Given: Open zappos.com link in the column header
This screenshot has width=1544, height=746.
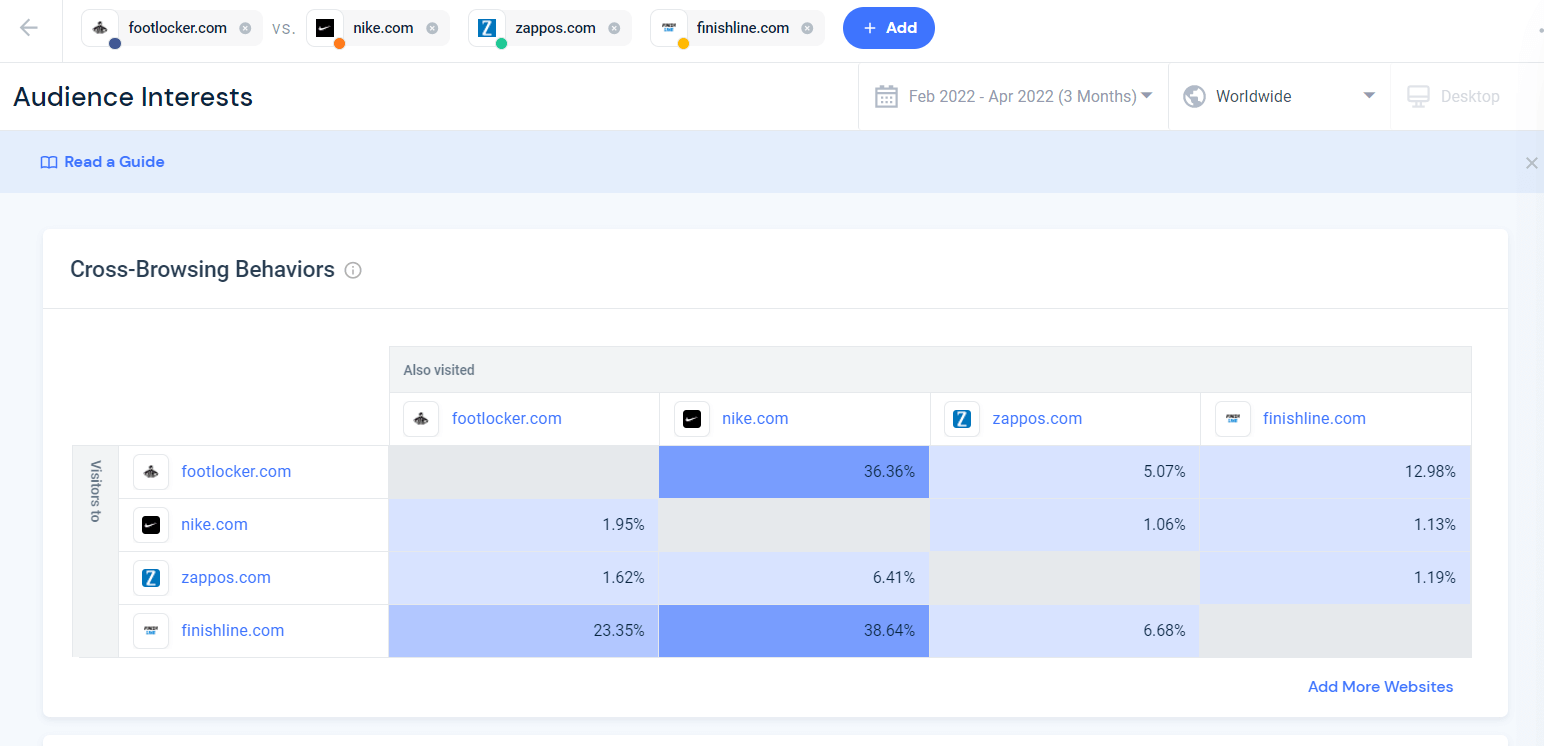Looking at the screenshot, I should [x=1037, y=419].
